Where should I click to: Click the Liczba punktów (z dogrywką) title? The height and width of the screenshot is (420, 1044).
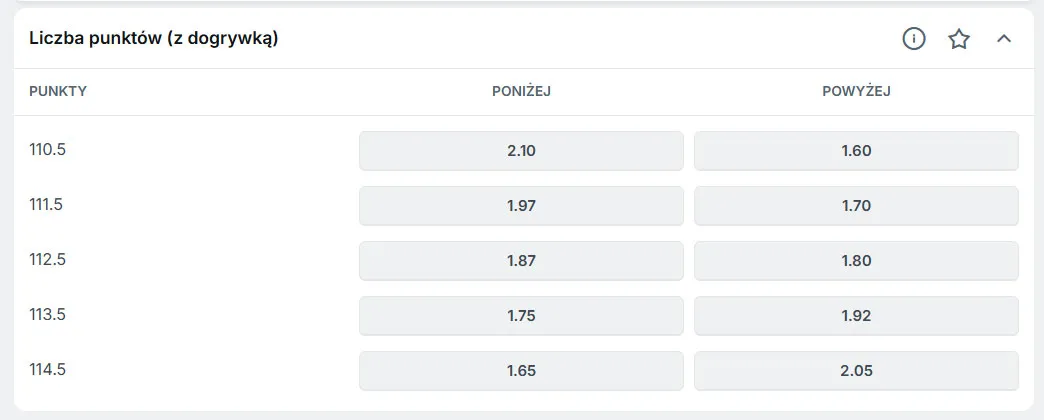(153, 39)
